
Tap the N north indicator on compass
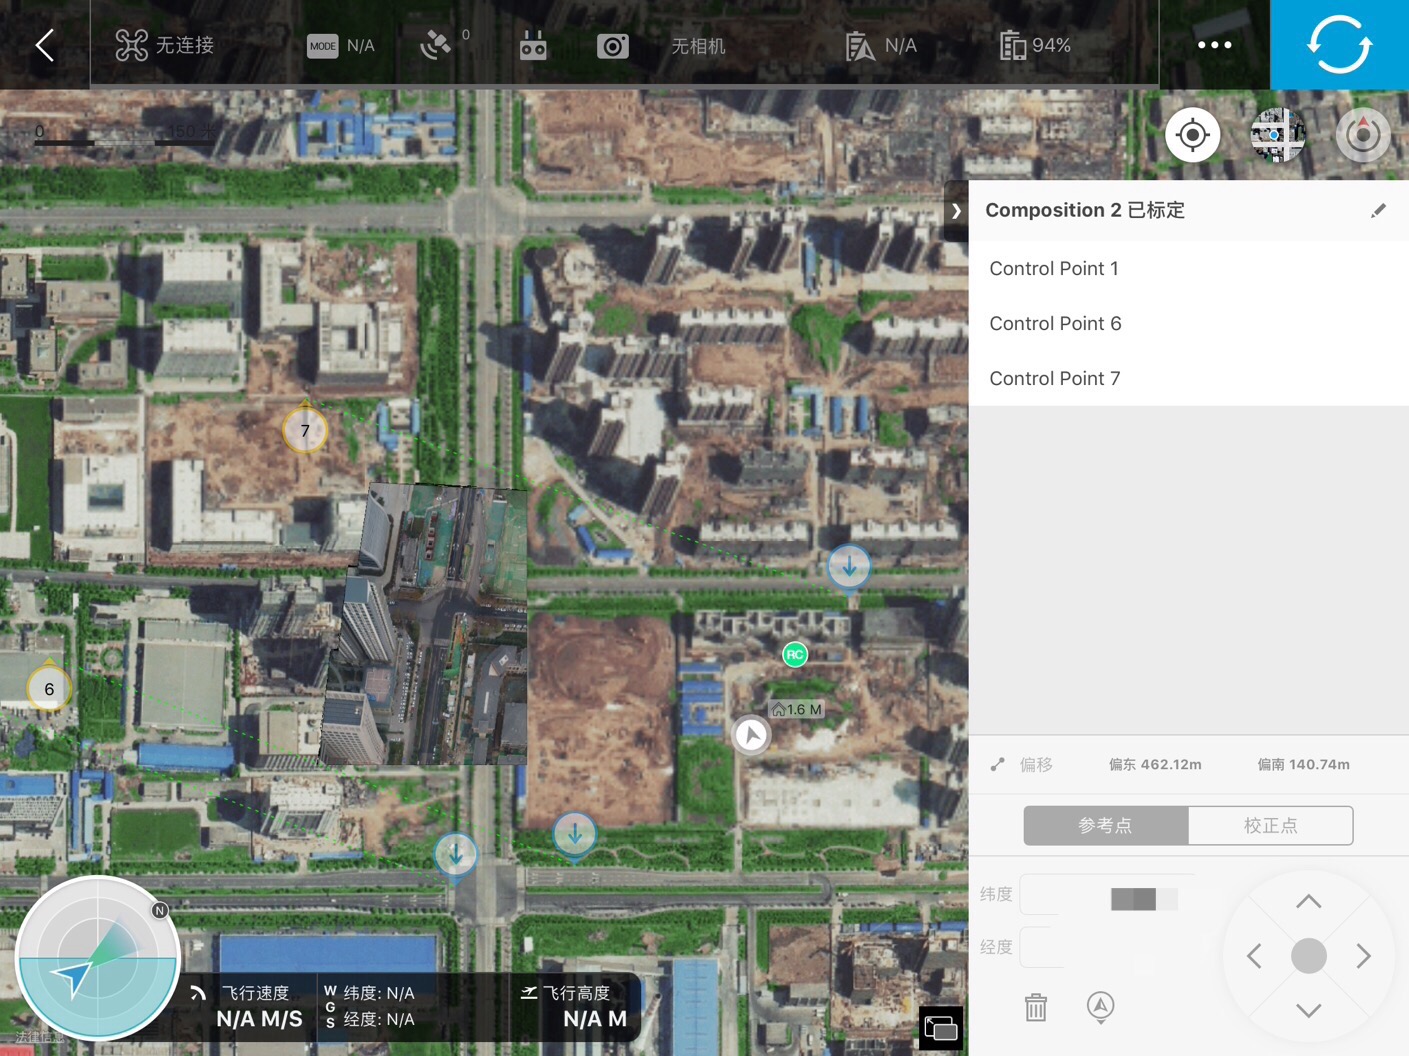tap(160, 910)
